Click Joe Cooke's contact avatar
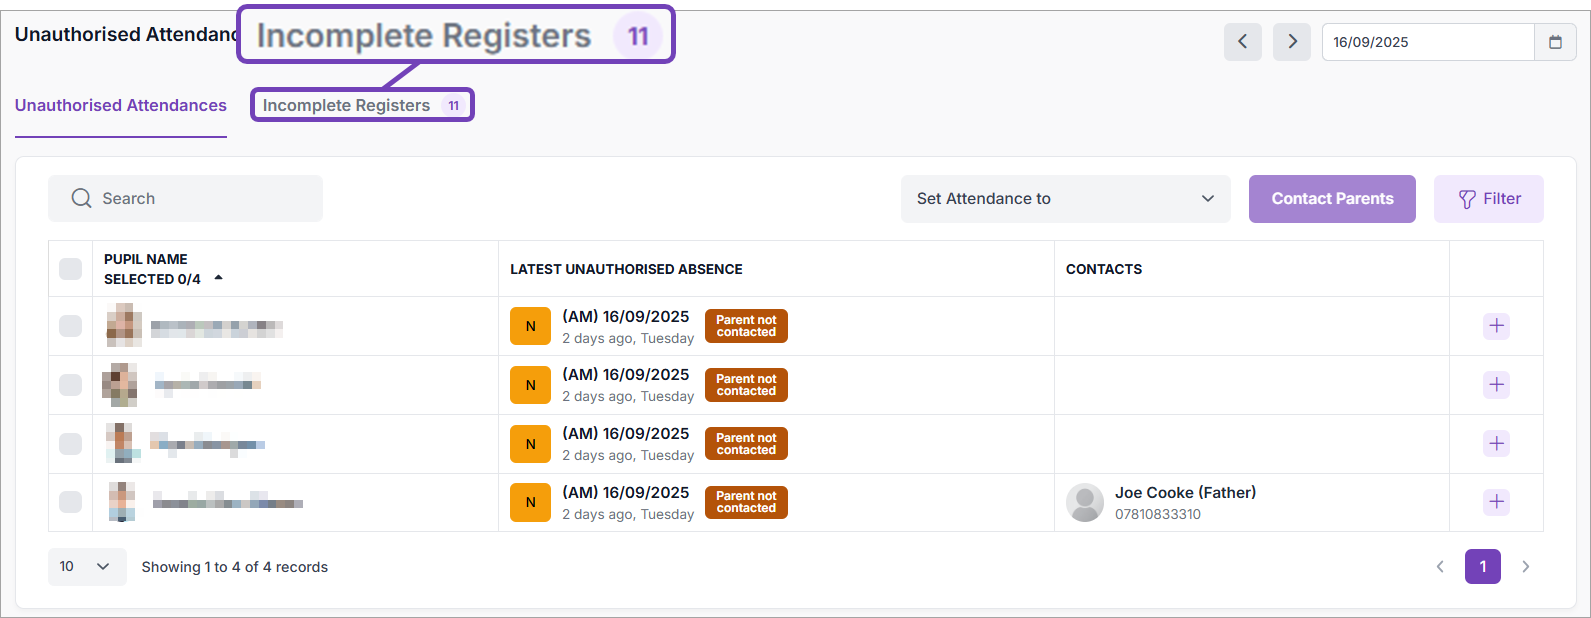Viewport: 1591px width, 618px height. (1085, 502)
